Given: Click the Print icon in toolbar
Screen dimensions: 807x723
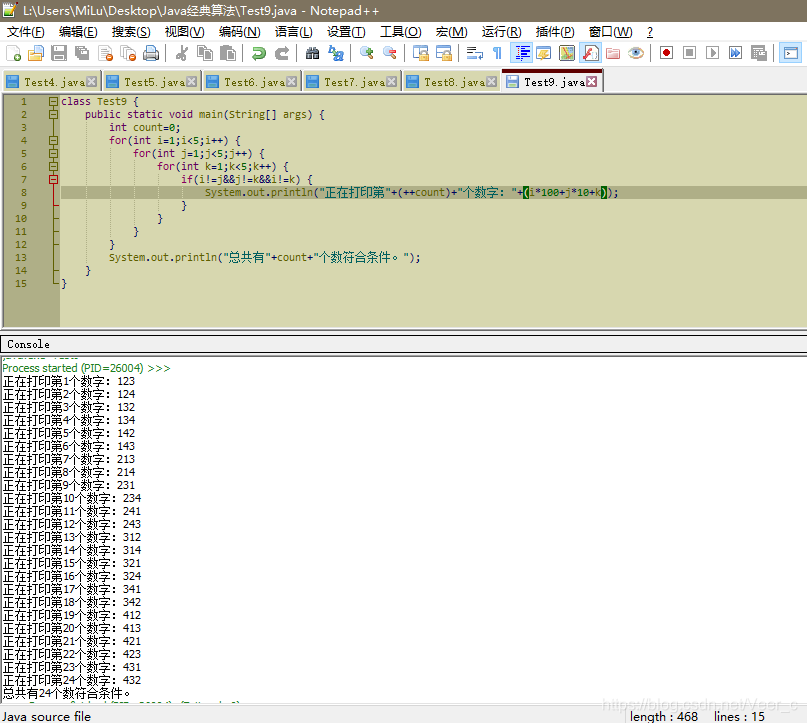Looking at the screenshot, I should 151,53.
